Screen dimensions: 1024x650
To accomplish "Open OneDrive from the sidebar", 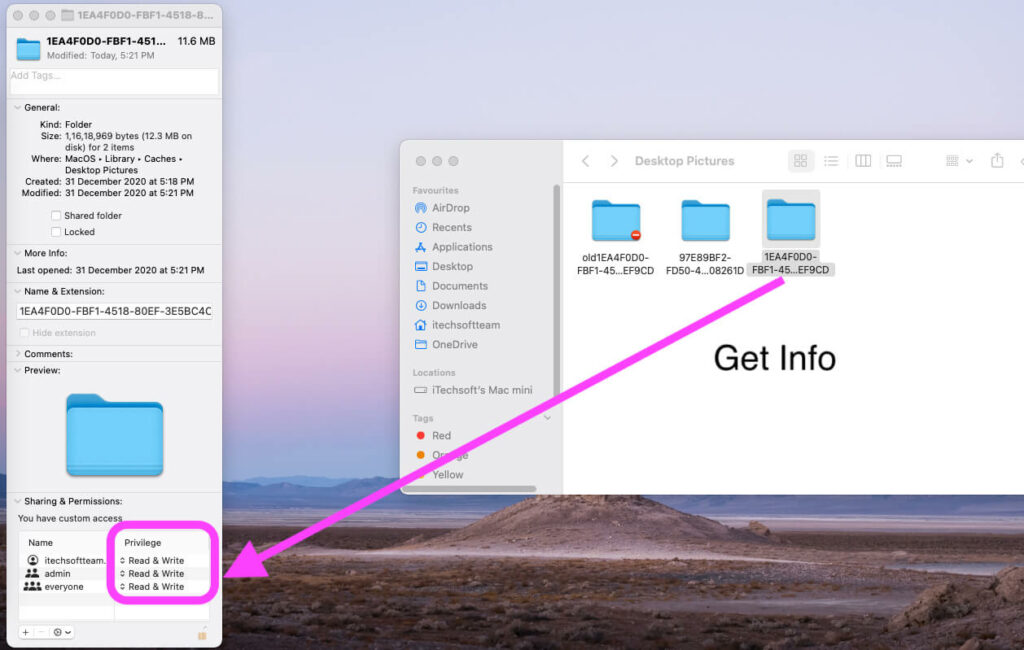I will (452, 344).
